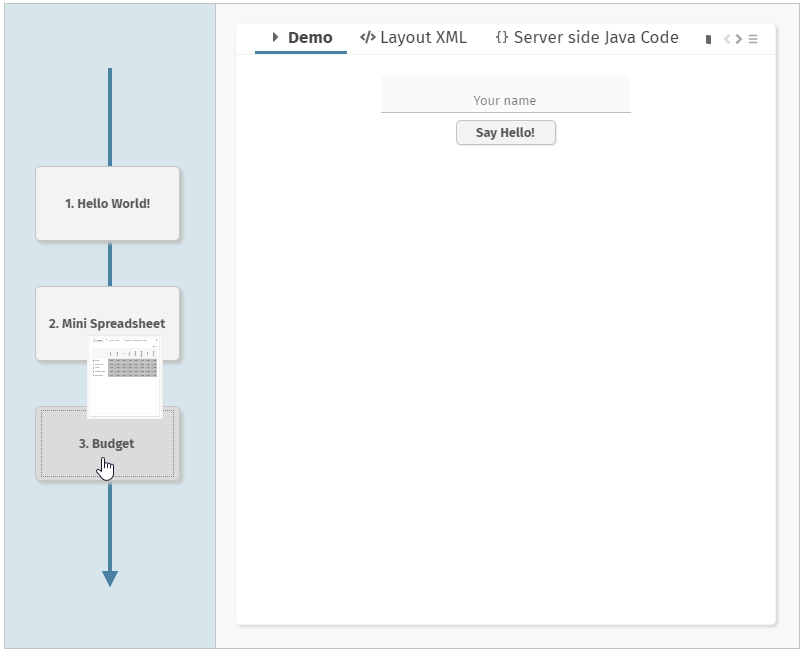Click the timeline segment below the Budget step
This screenshot has width=805, height=653.
pyautogui.click(x=110, y=525)
